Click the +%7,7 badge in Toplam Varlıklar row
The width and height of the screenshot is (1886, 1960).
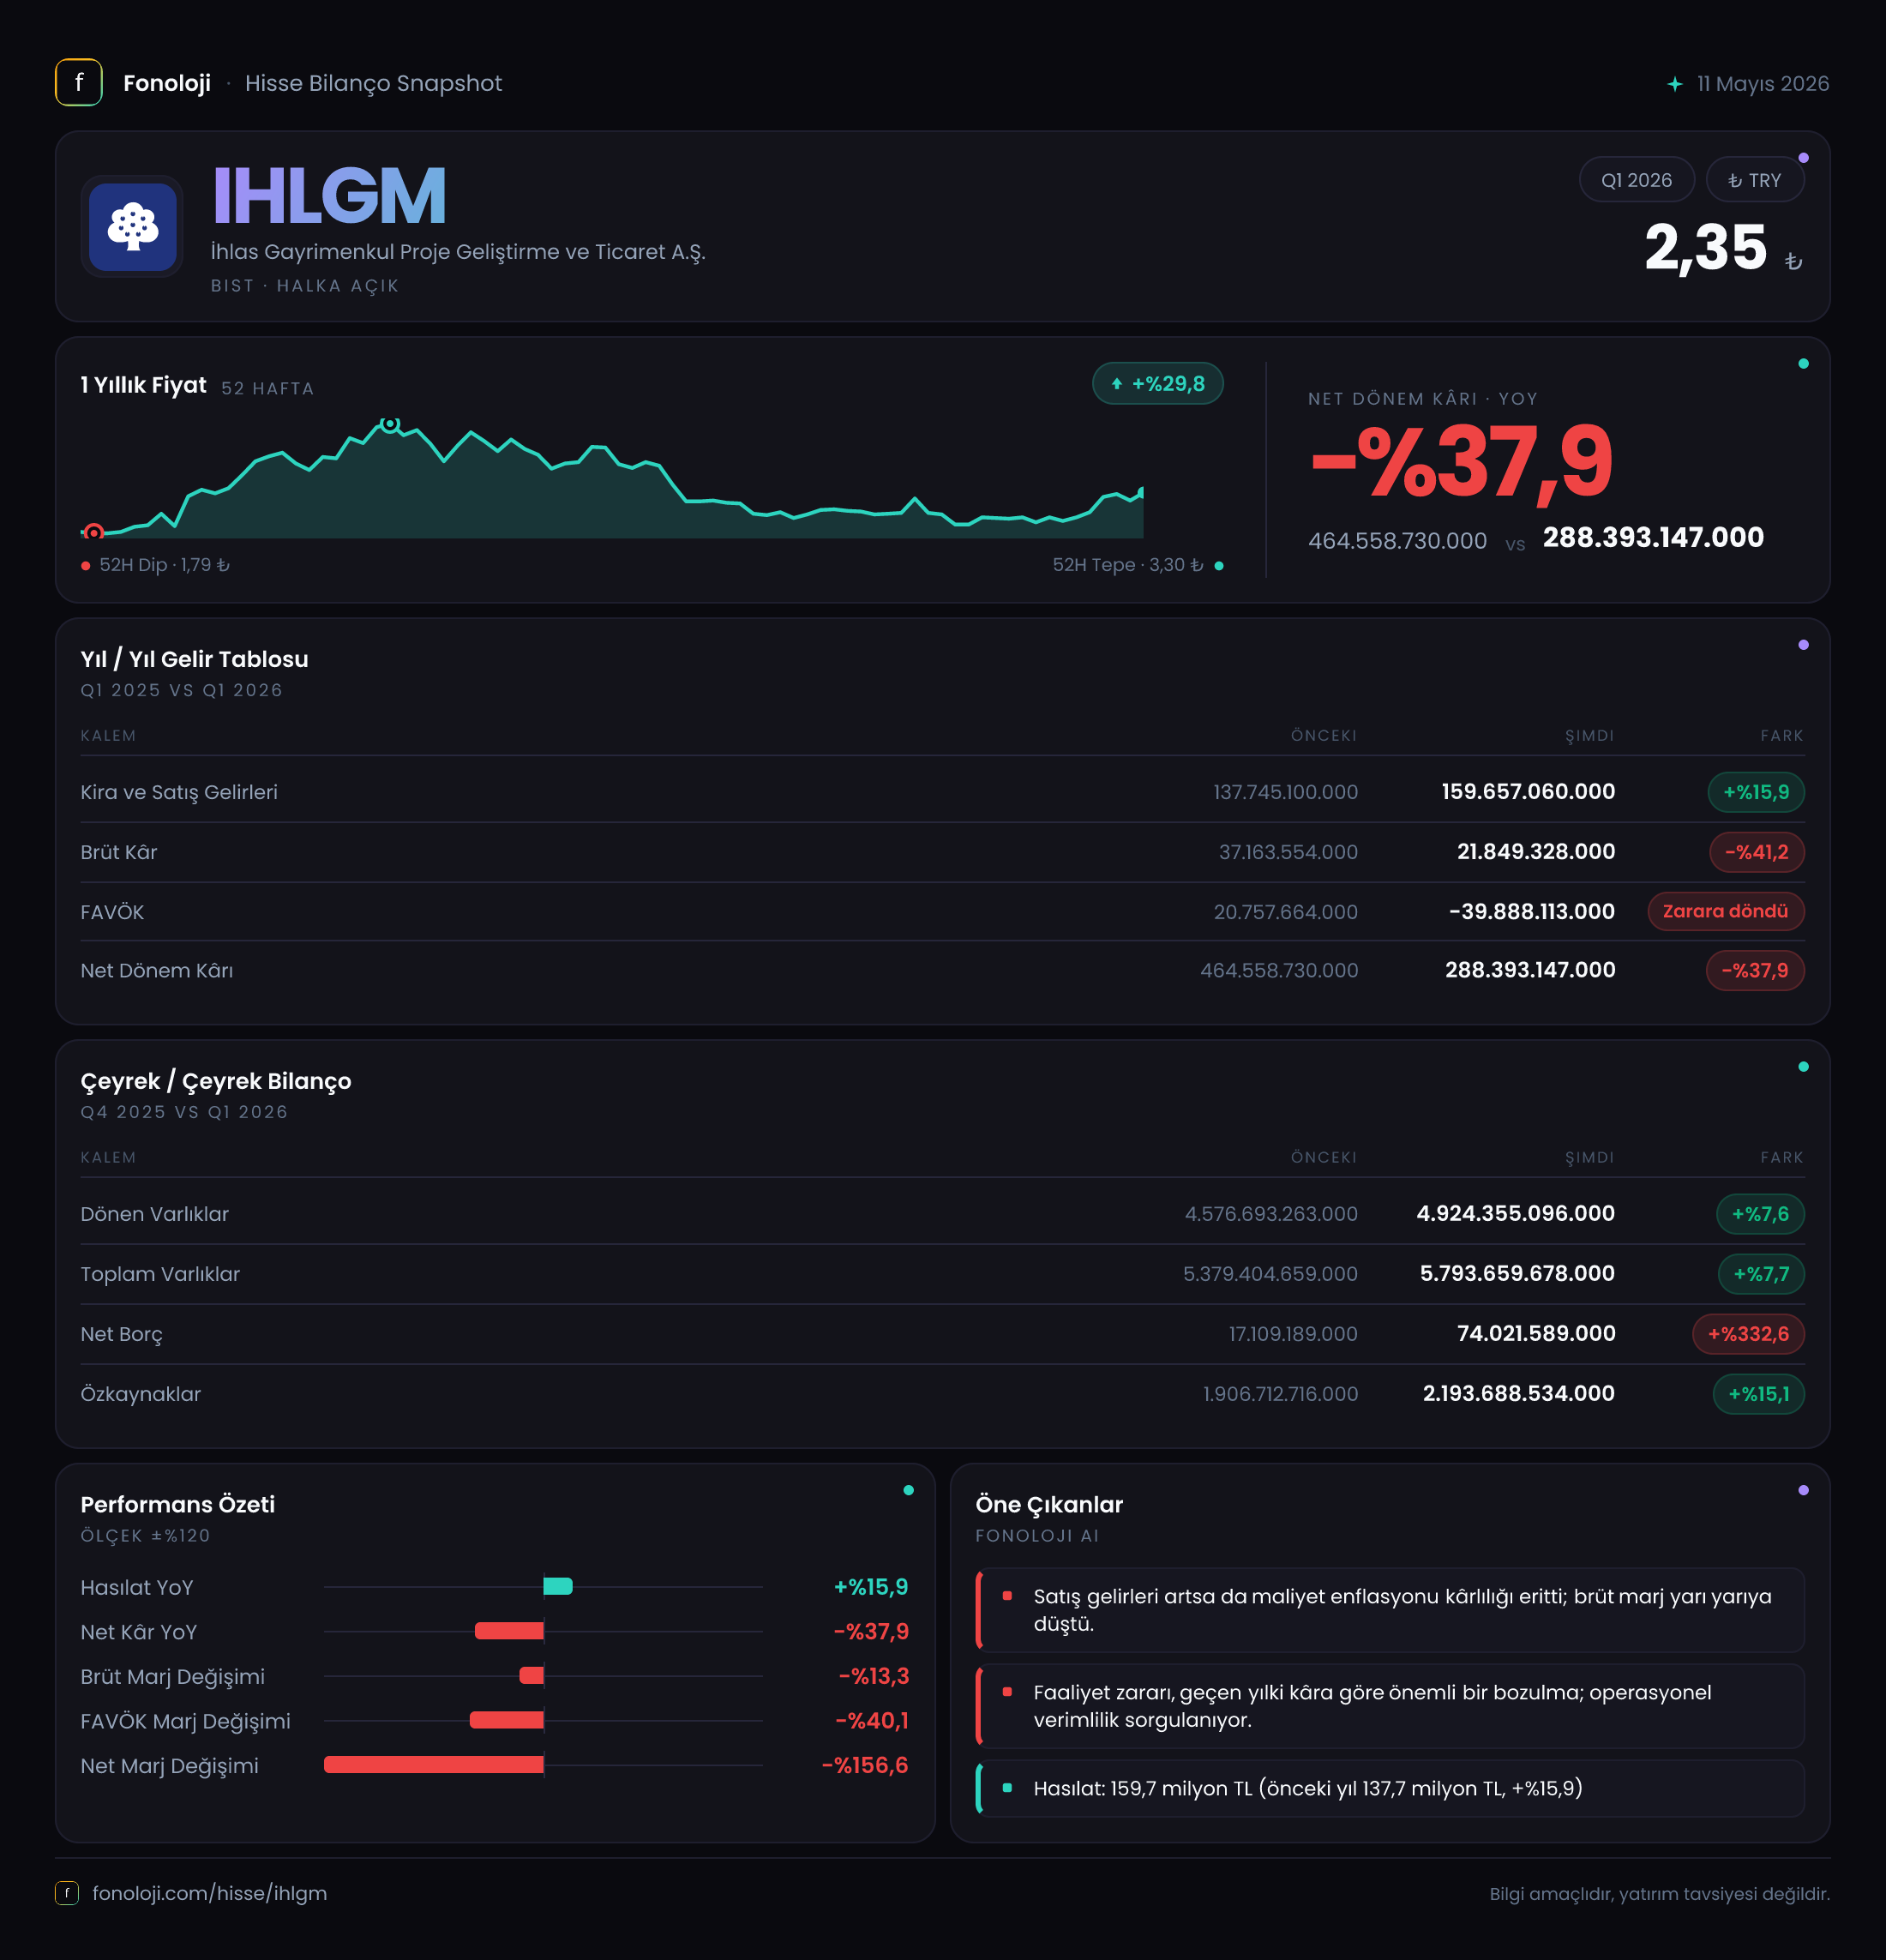click(x=1761, y=1274)
